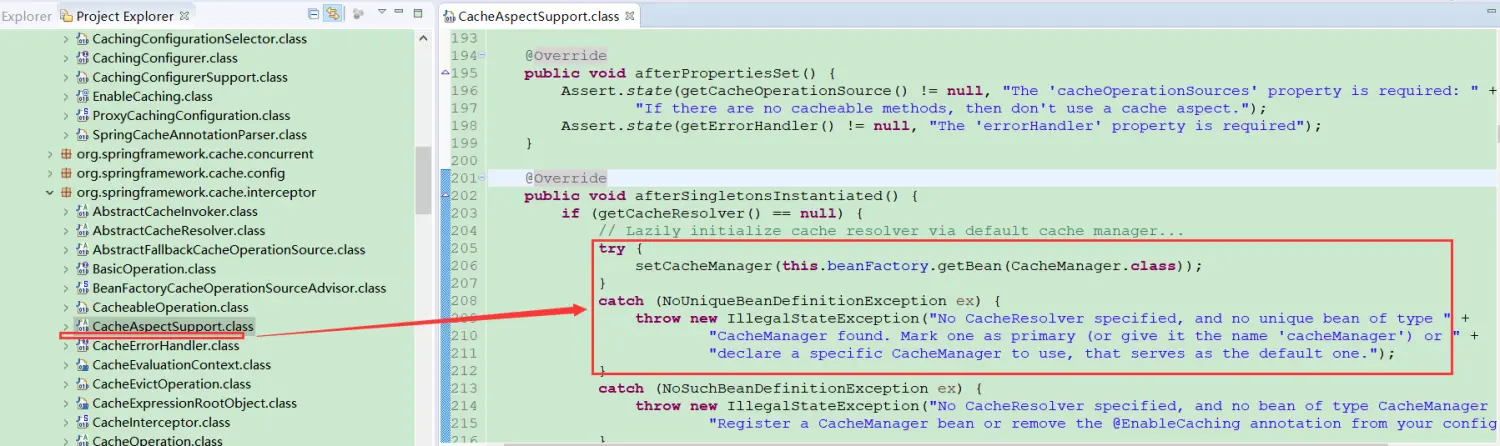This screenshot has height=446, width=1500.
Task: Click the Project Explorer scrollbar up arrow
Action: pos(423,38)
